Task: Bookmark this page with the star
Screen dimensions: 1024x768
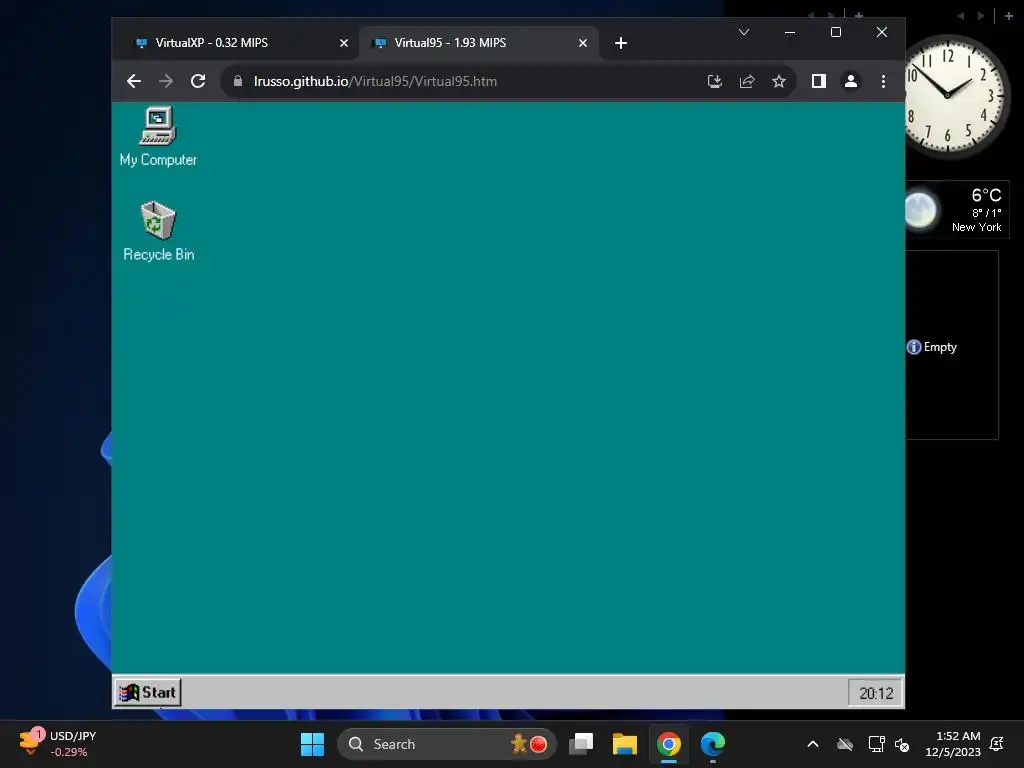Action: (778, 81)
